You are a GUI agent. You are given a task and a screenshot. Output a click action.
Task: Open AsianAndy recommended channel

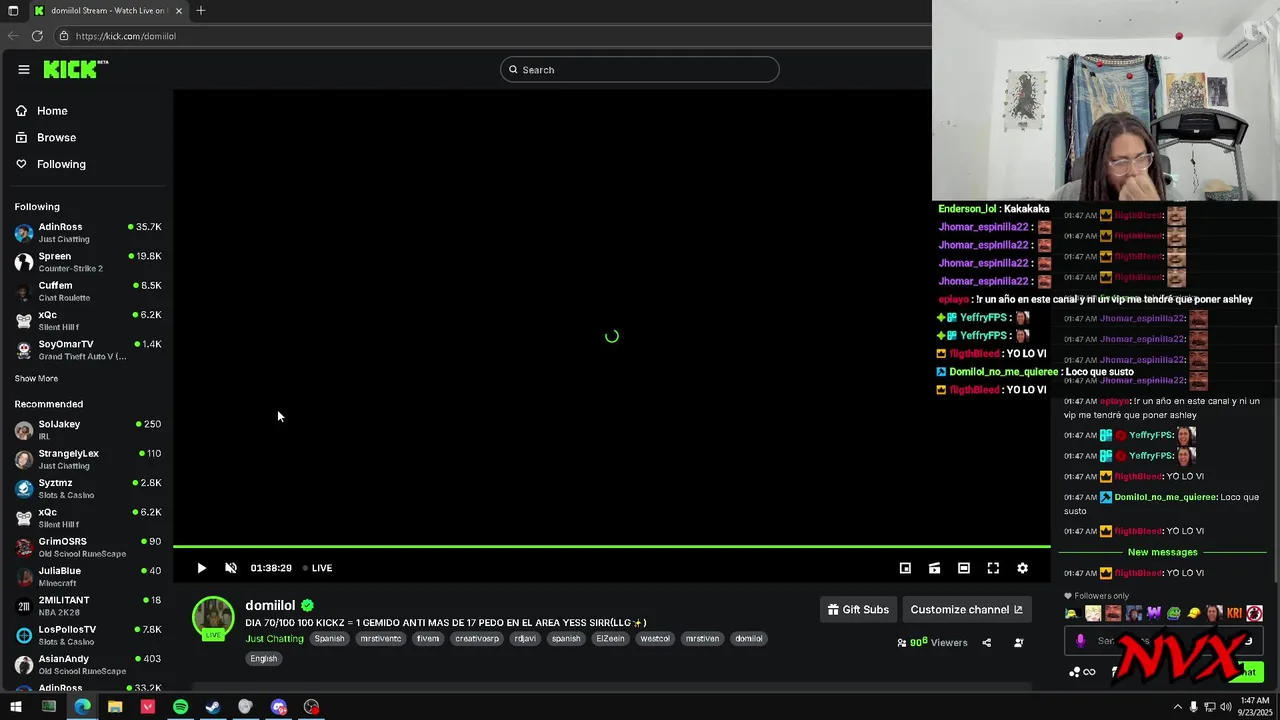point(87,665)
